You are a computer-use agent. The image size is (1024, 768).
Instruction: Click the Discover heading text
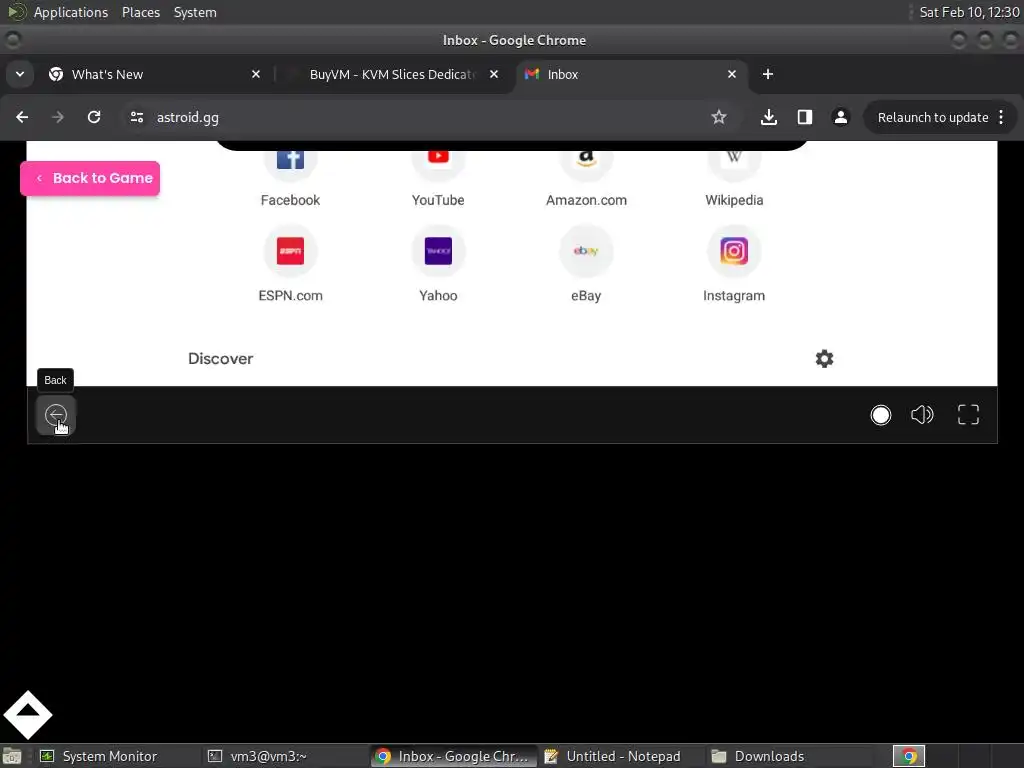coord(220,359)
